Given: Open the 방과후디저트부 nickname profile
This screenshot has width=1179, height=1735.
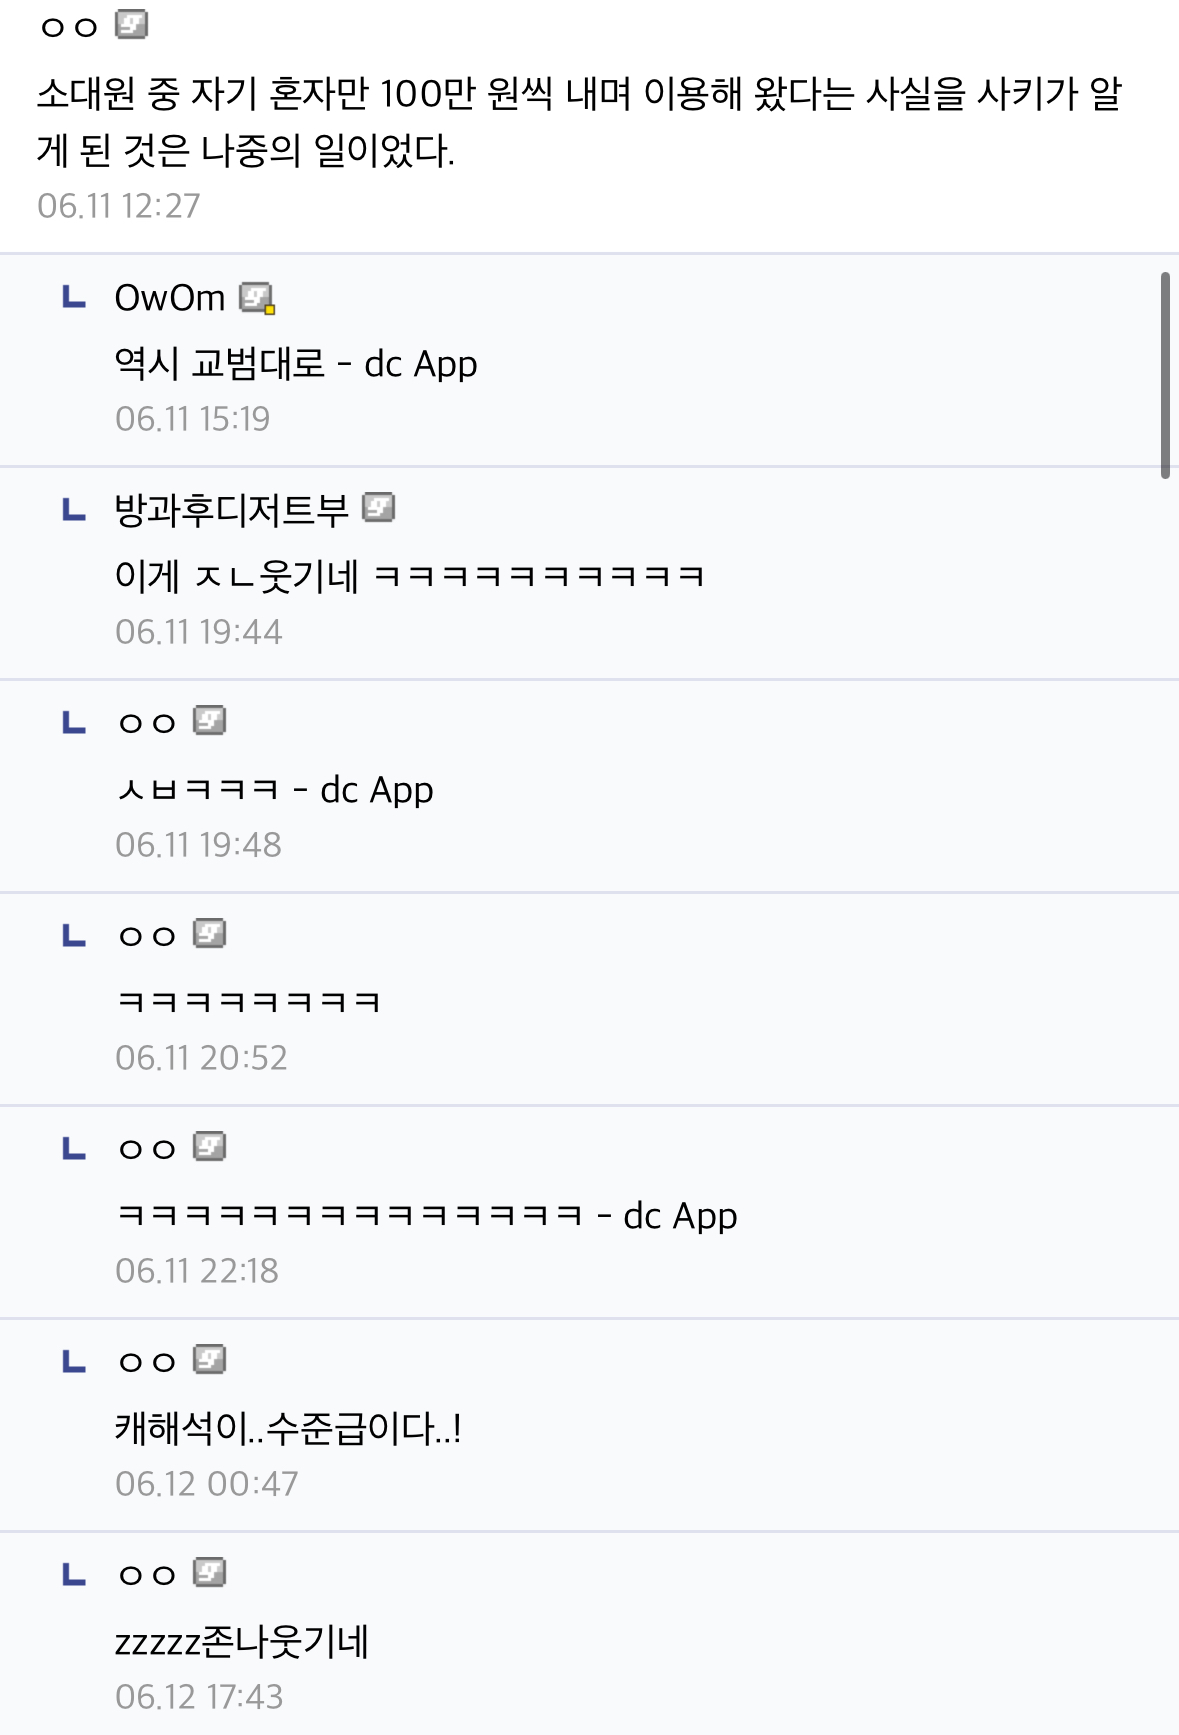Looking at the screenshot, I should coord(232,510).
